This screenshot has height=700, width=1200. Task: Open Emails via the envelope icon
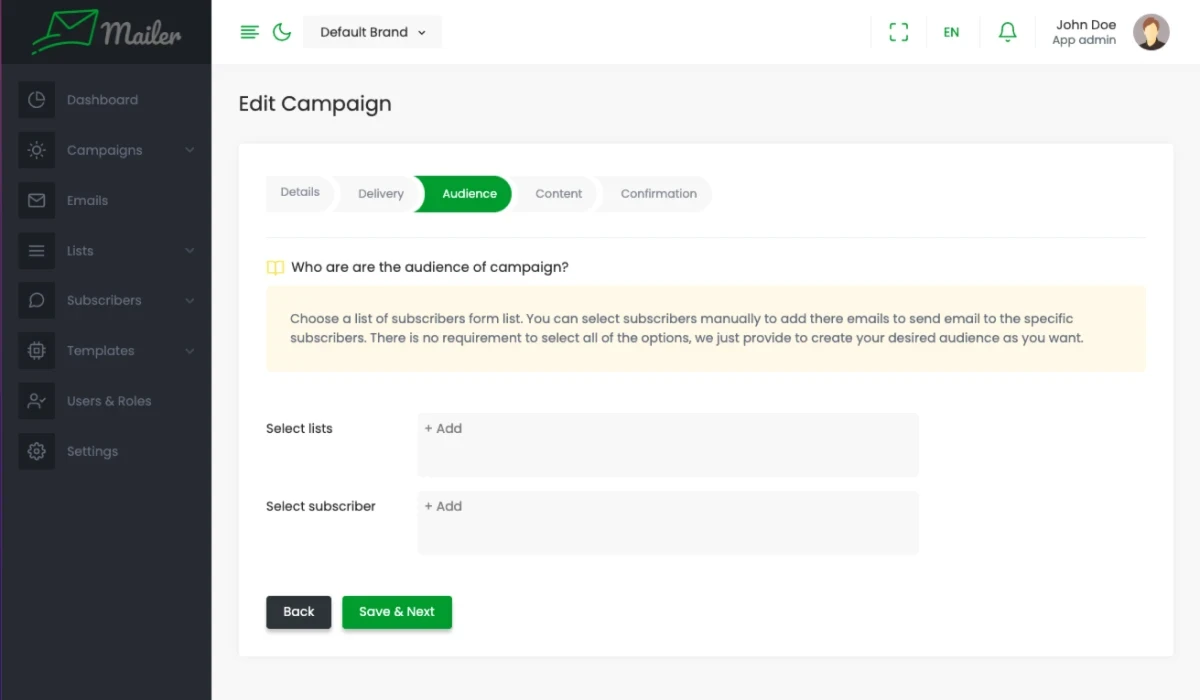37,200
